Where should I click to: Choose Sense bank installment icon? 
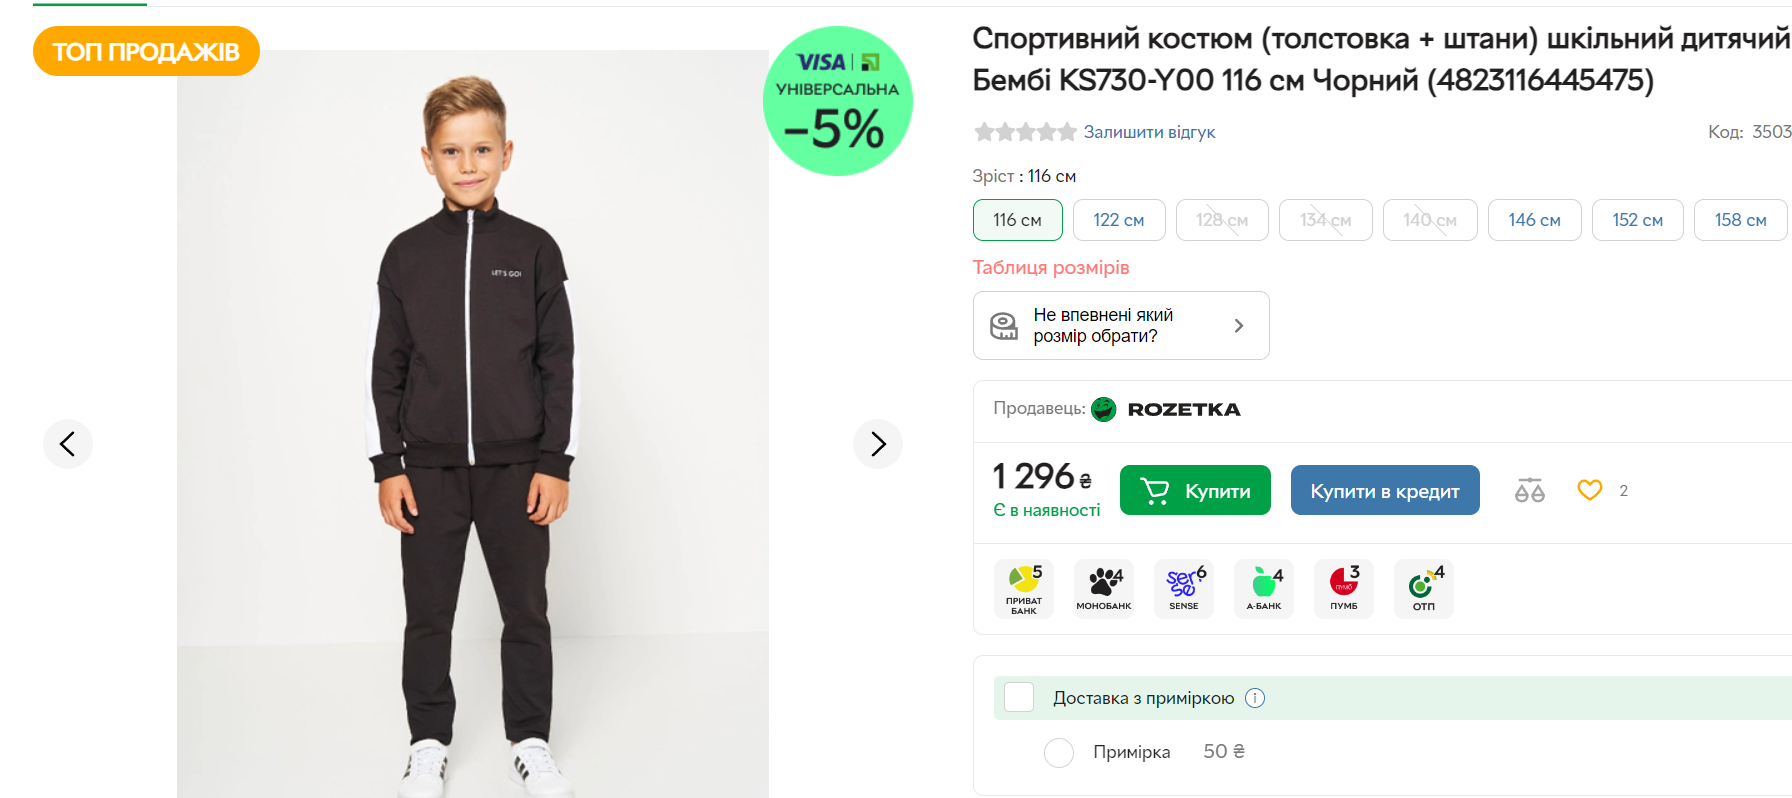click(1183, 589)
